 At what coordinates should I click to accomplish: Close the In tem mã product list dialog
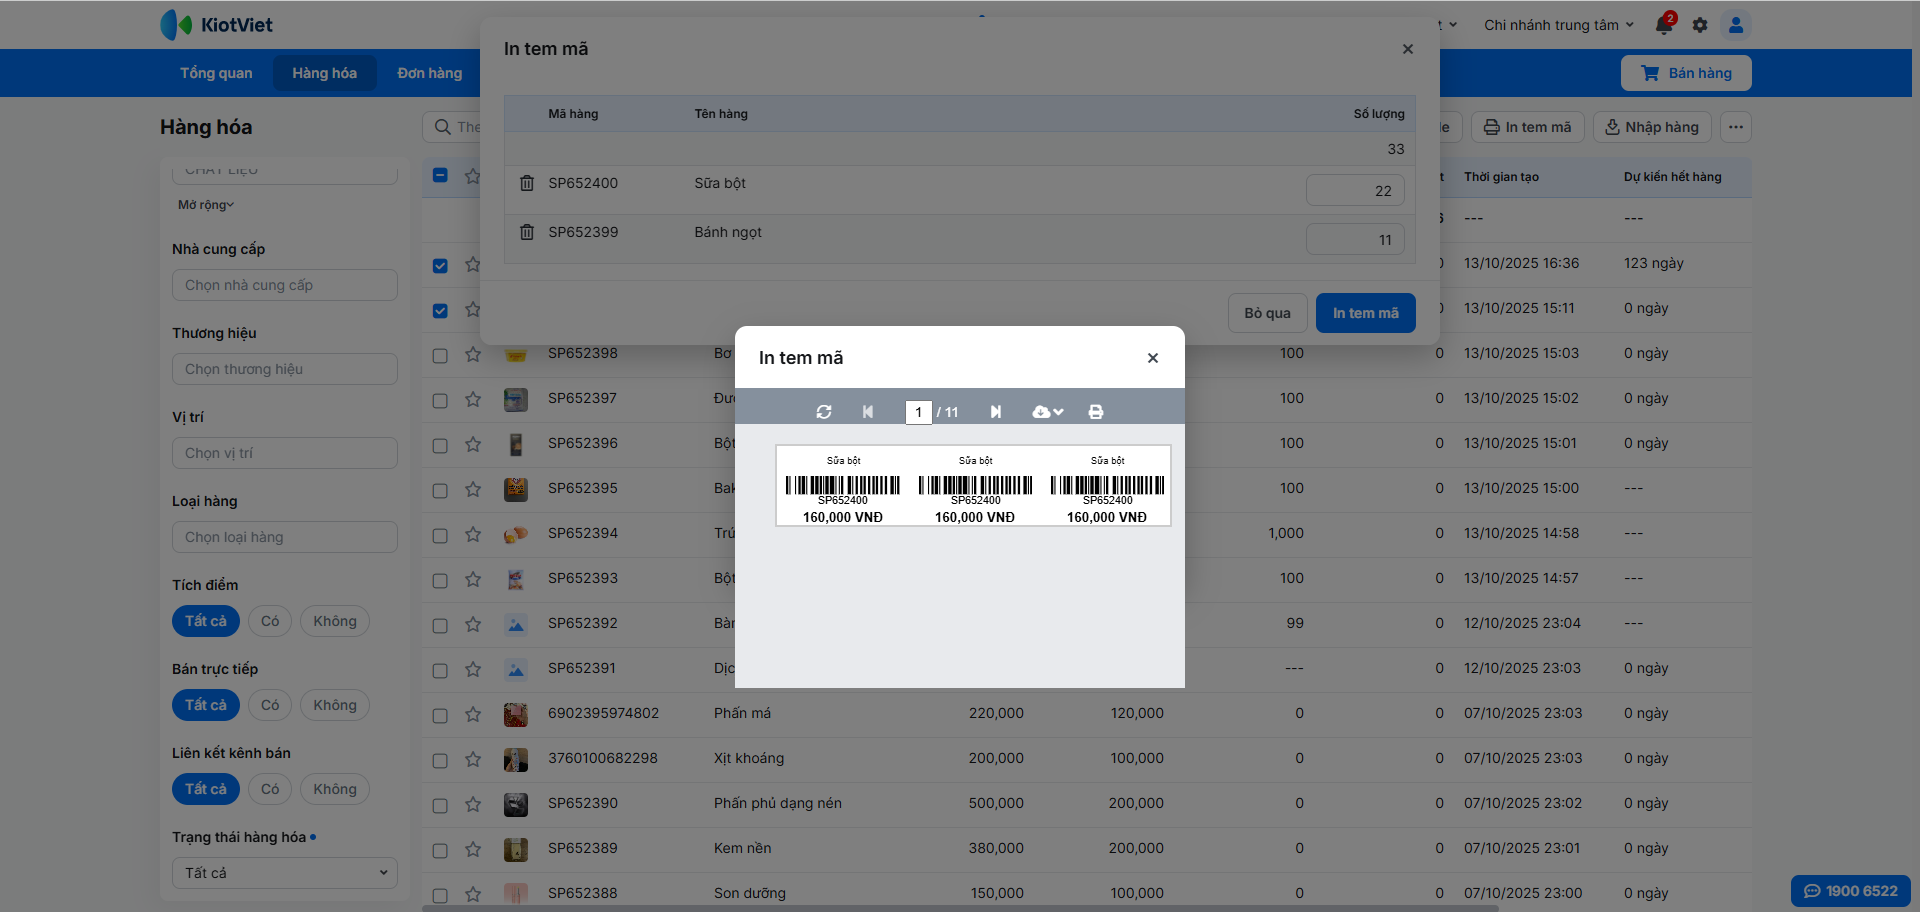[1408, 49]
